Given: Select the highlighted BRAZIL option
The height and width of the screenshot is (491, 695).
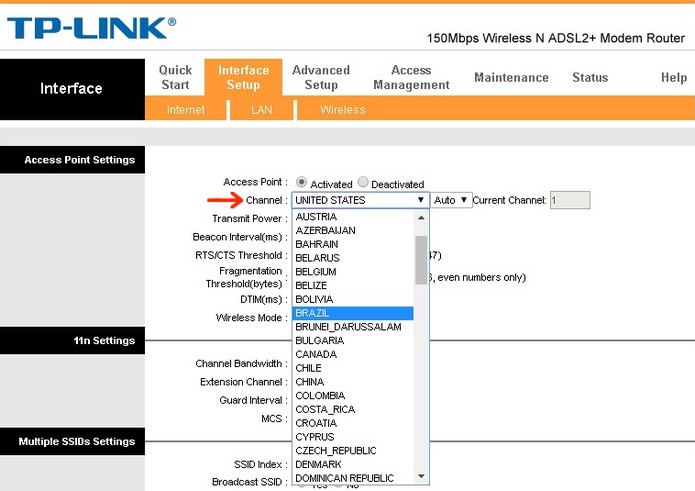Looking at the screenshot, I should coord(353,313).
